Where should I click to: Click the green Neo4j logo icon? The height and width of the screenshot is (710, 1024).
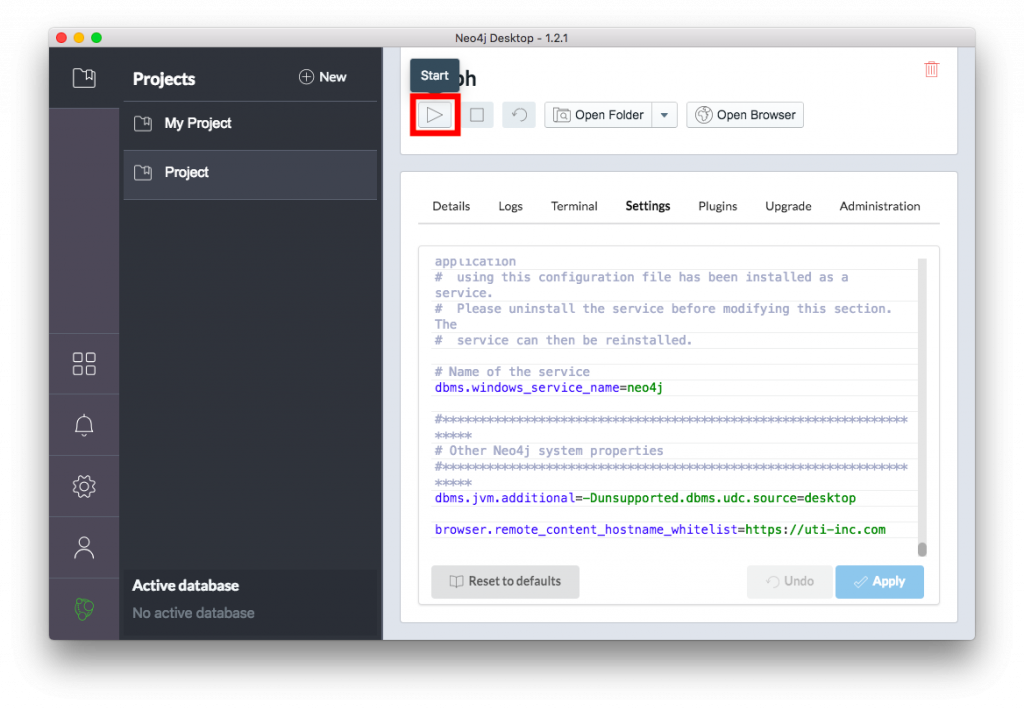coord(84,608)
